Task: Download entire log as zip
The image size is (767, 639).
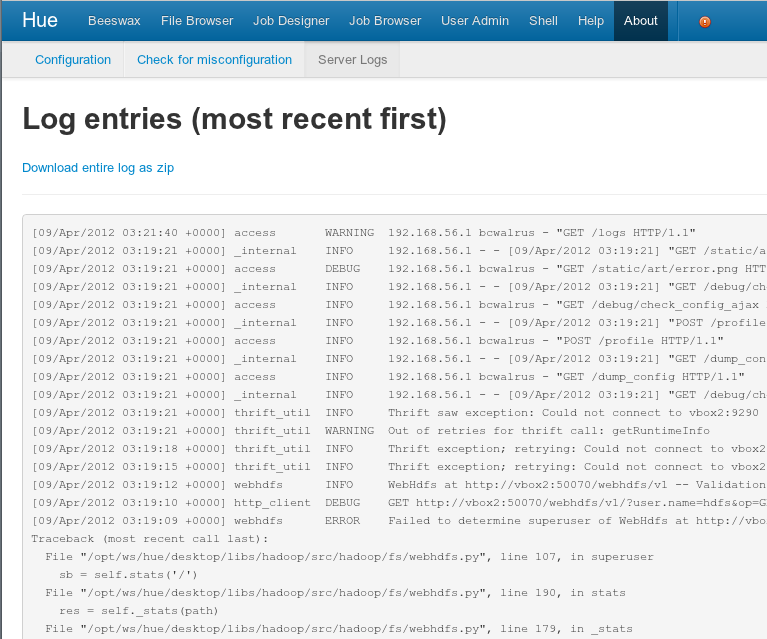Action: tap(98, 168)
